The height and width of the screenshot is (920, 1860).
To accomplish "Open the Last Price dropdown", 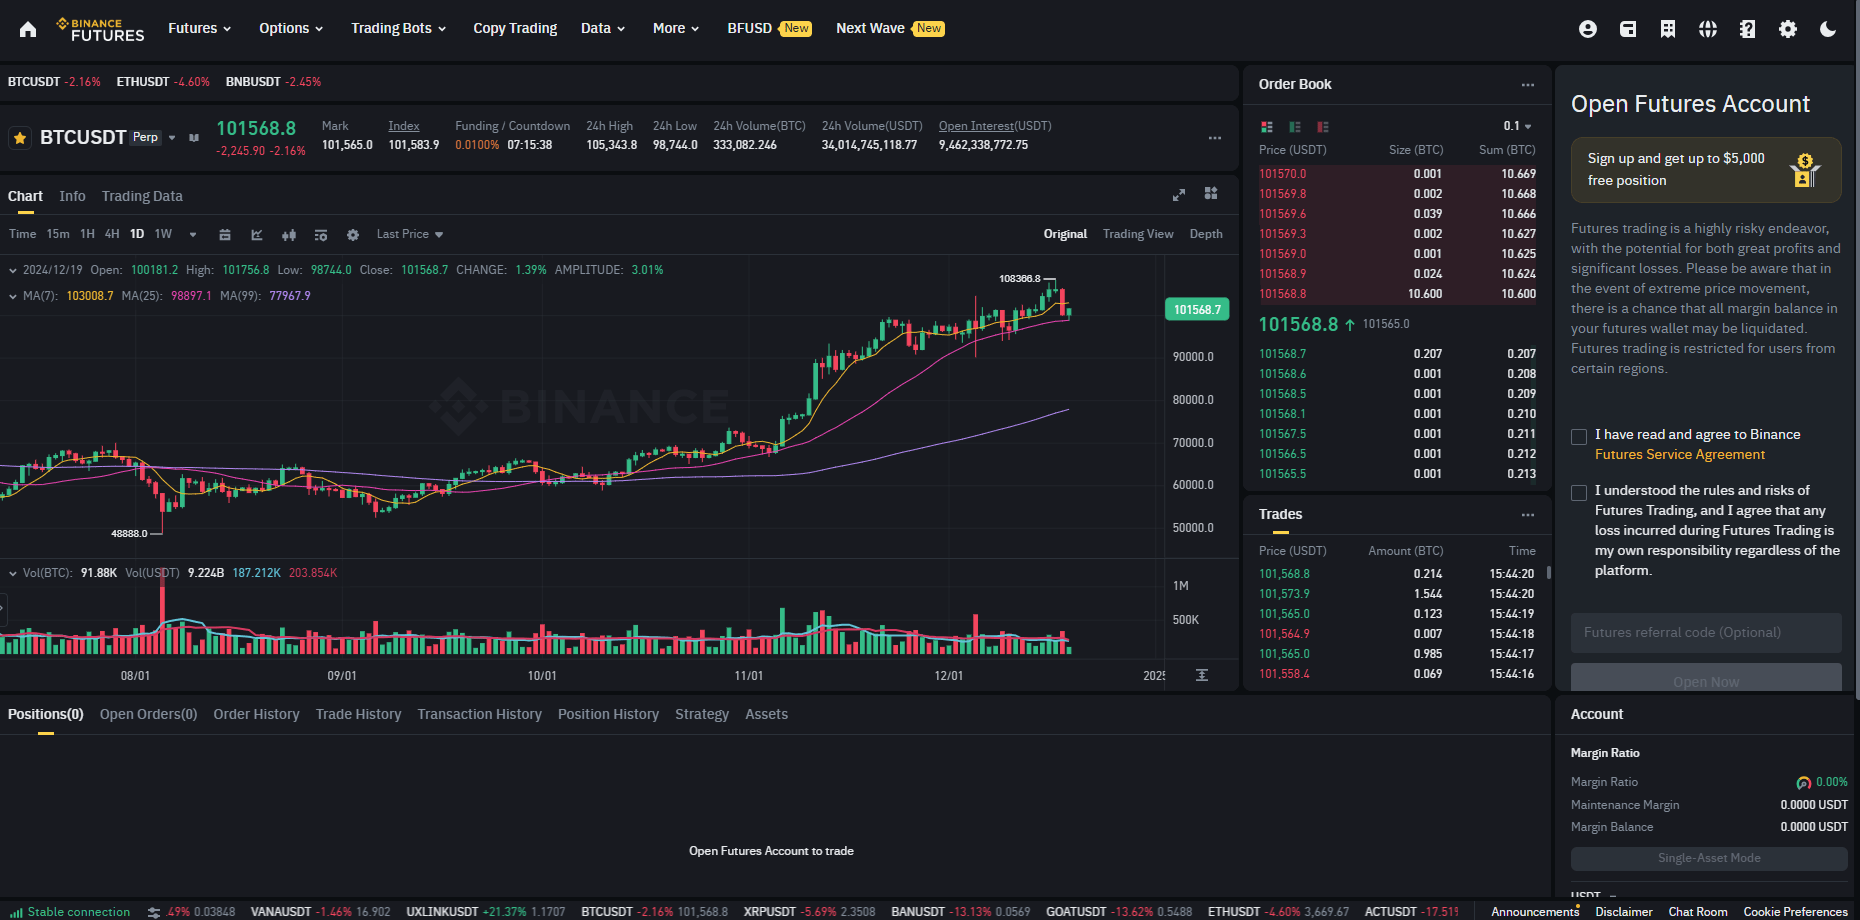I will tap(410, 234).
